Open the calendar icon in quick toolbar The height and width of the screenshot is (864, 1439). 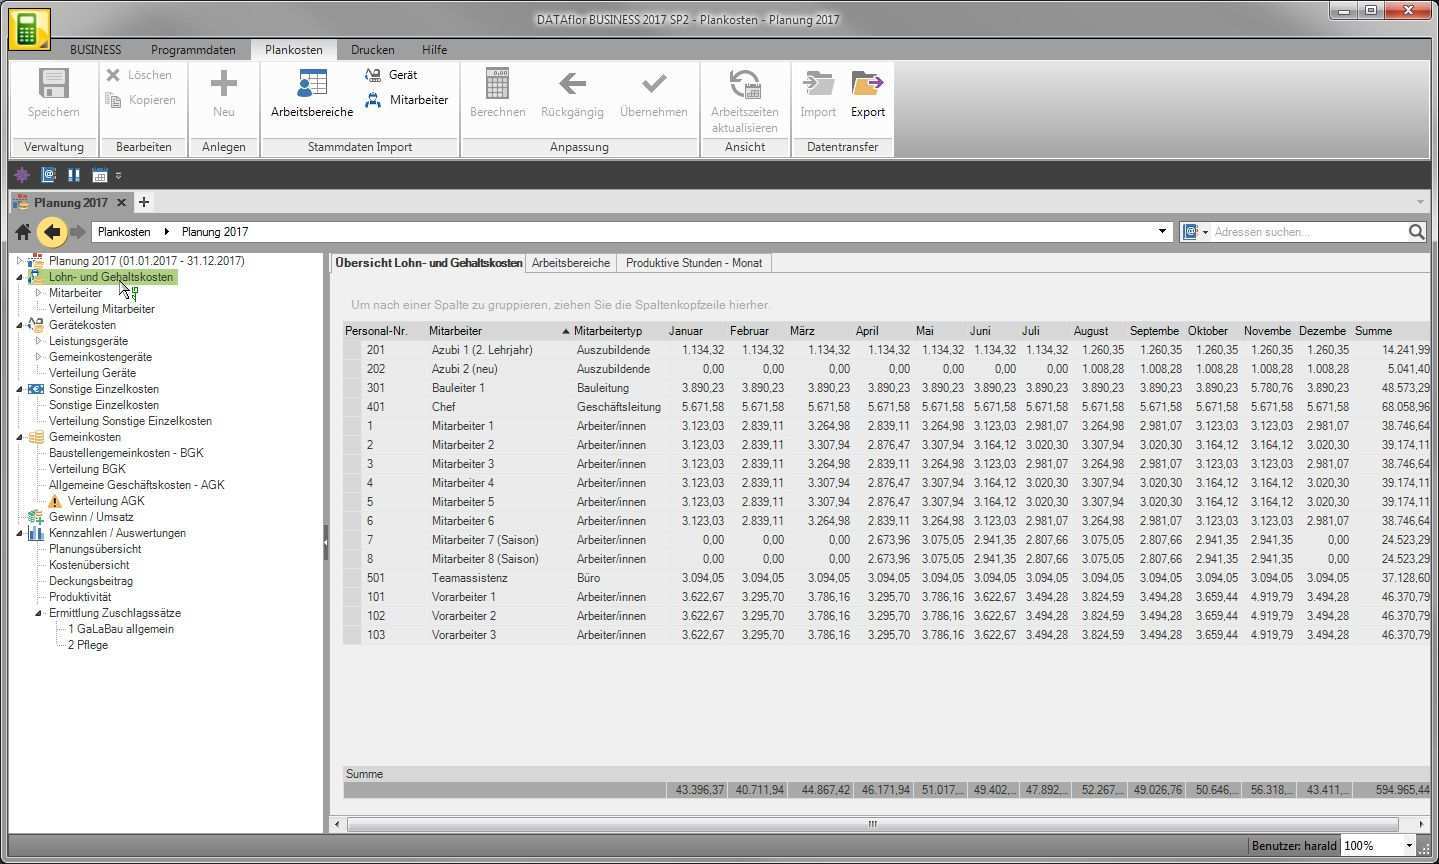click(99, 175)
